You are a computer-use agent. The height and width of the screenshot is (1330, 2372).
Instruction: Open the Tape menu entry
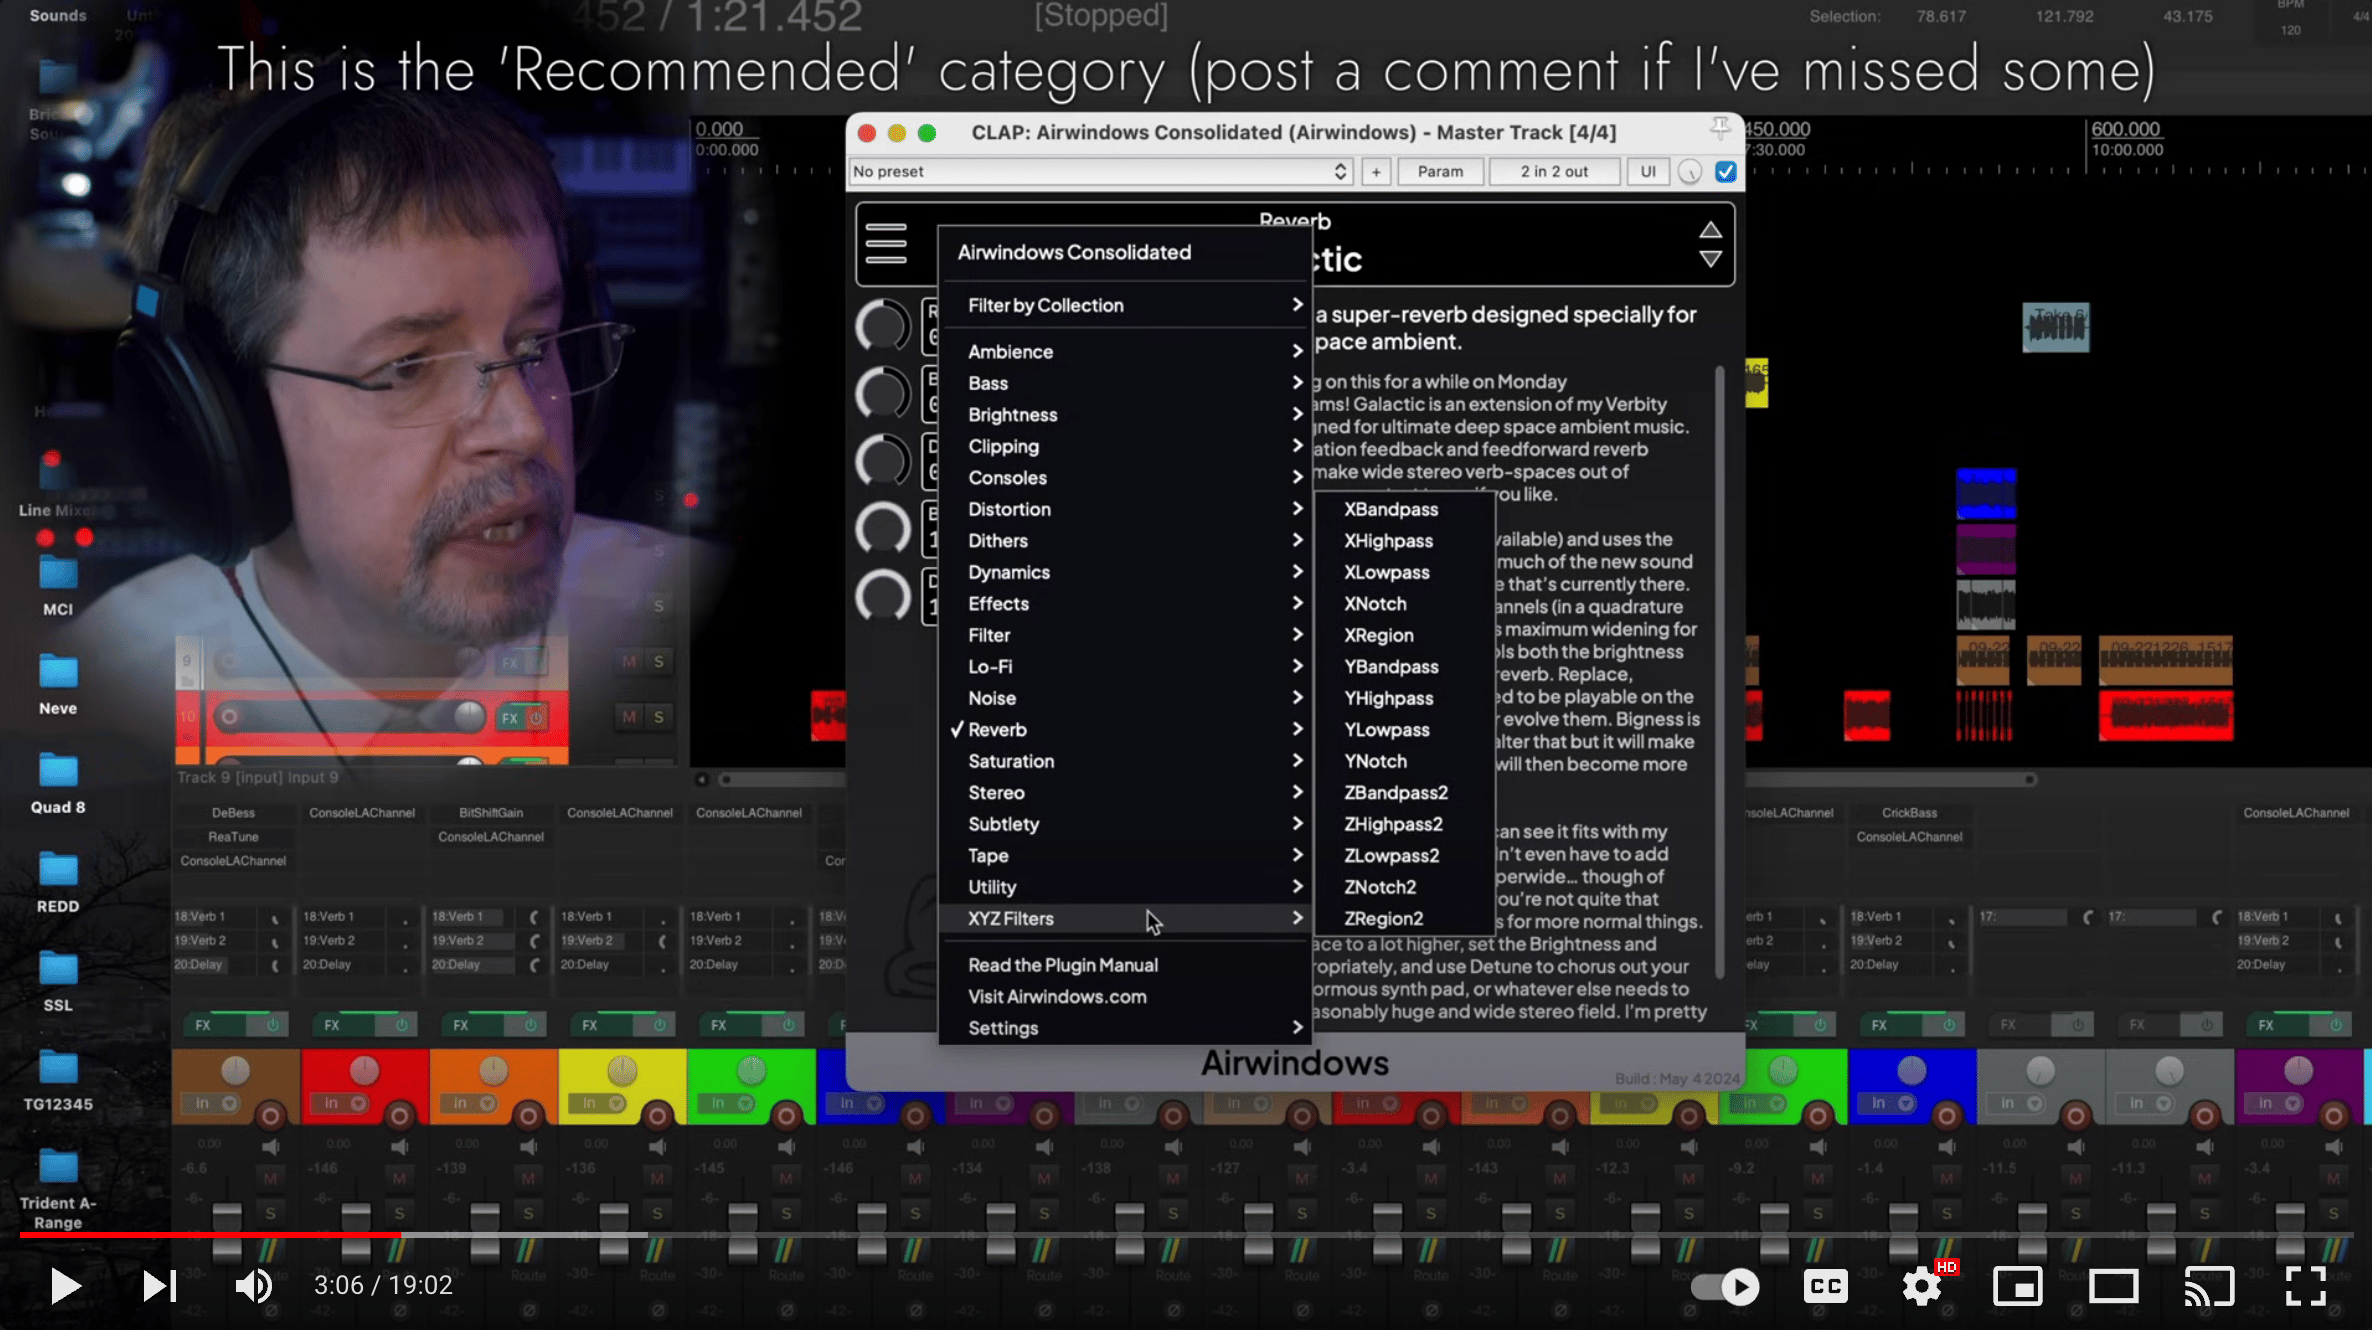[1125, 855]
